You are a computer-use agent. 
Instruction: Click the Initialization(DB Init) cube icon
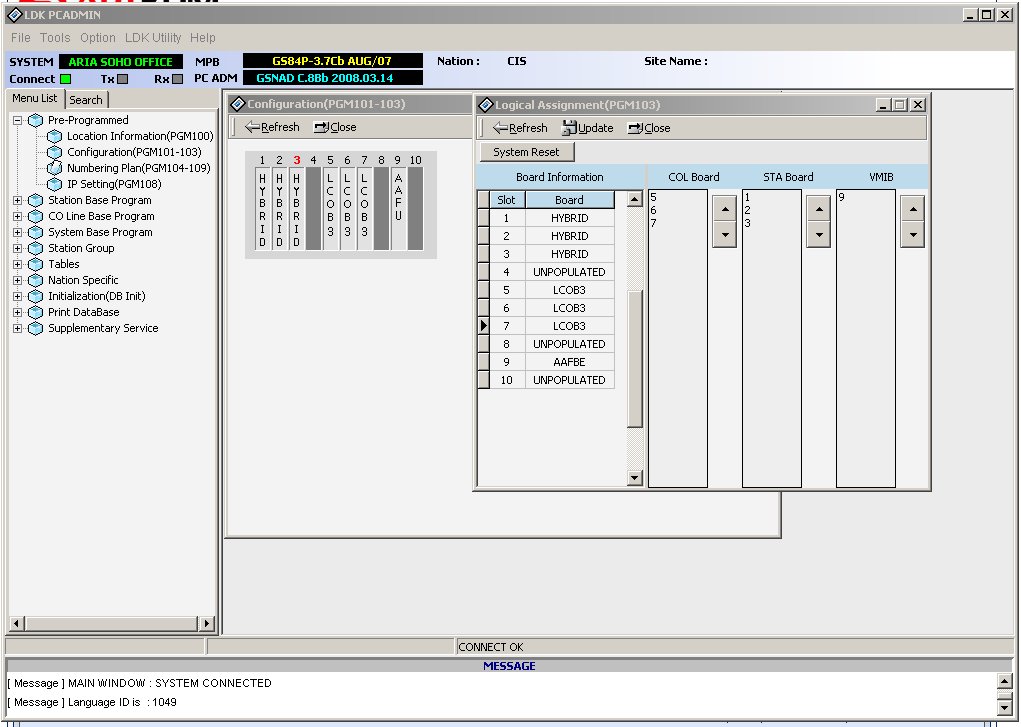[x=36, y=296]
